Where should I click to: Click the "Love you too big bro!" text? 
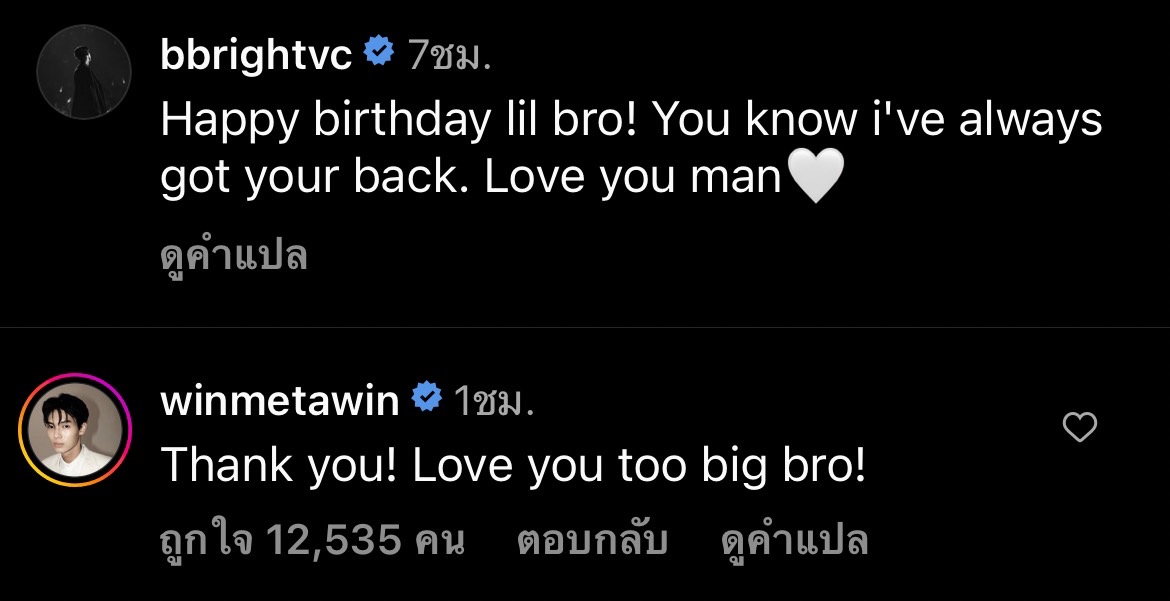(639, 465)
